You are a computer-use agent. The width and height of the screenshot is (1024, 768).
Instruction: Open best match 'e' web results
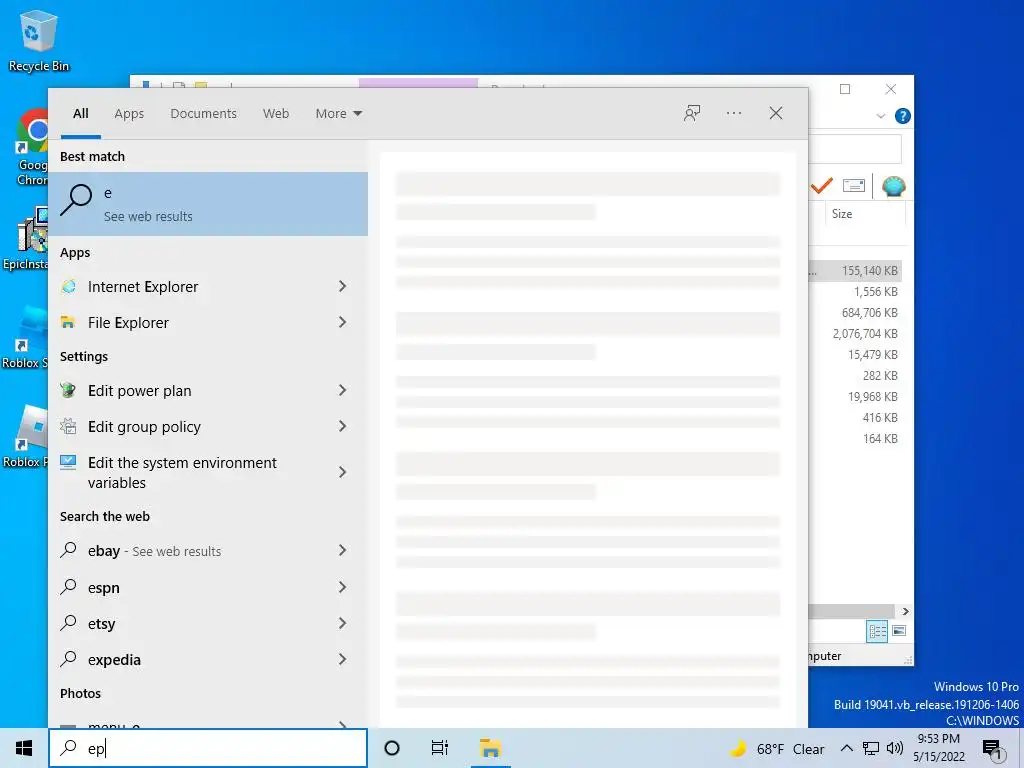tap(208, 204)
